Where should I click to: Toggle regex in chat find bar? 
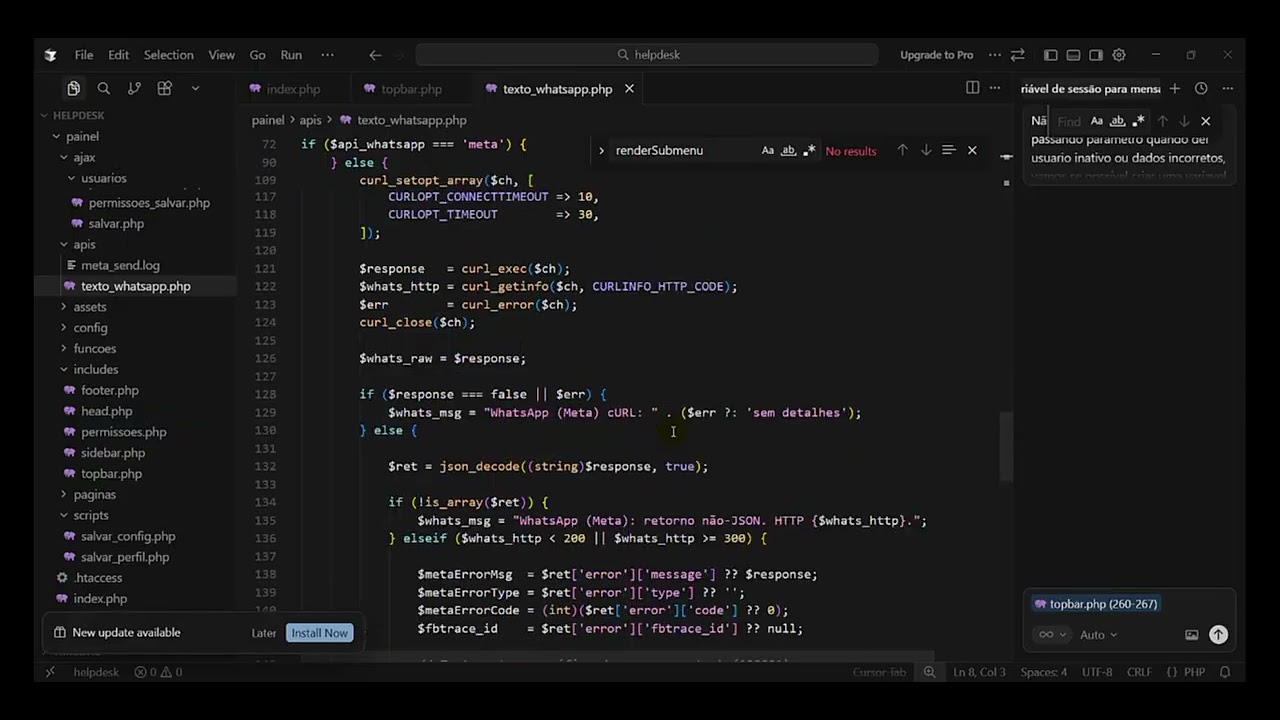[x=1138, y=121]
